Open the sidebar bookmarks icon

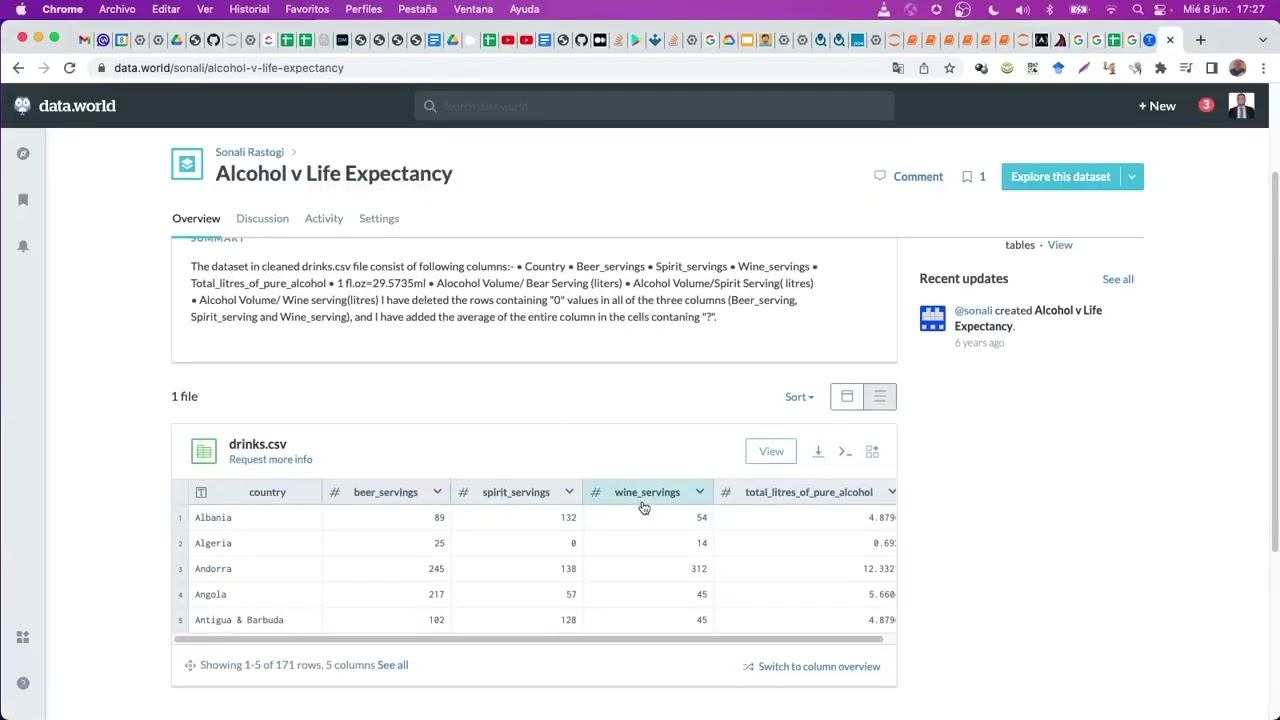(23, 200)
